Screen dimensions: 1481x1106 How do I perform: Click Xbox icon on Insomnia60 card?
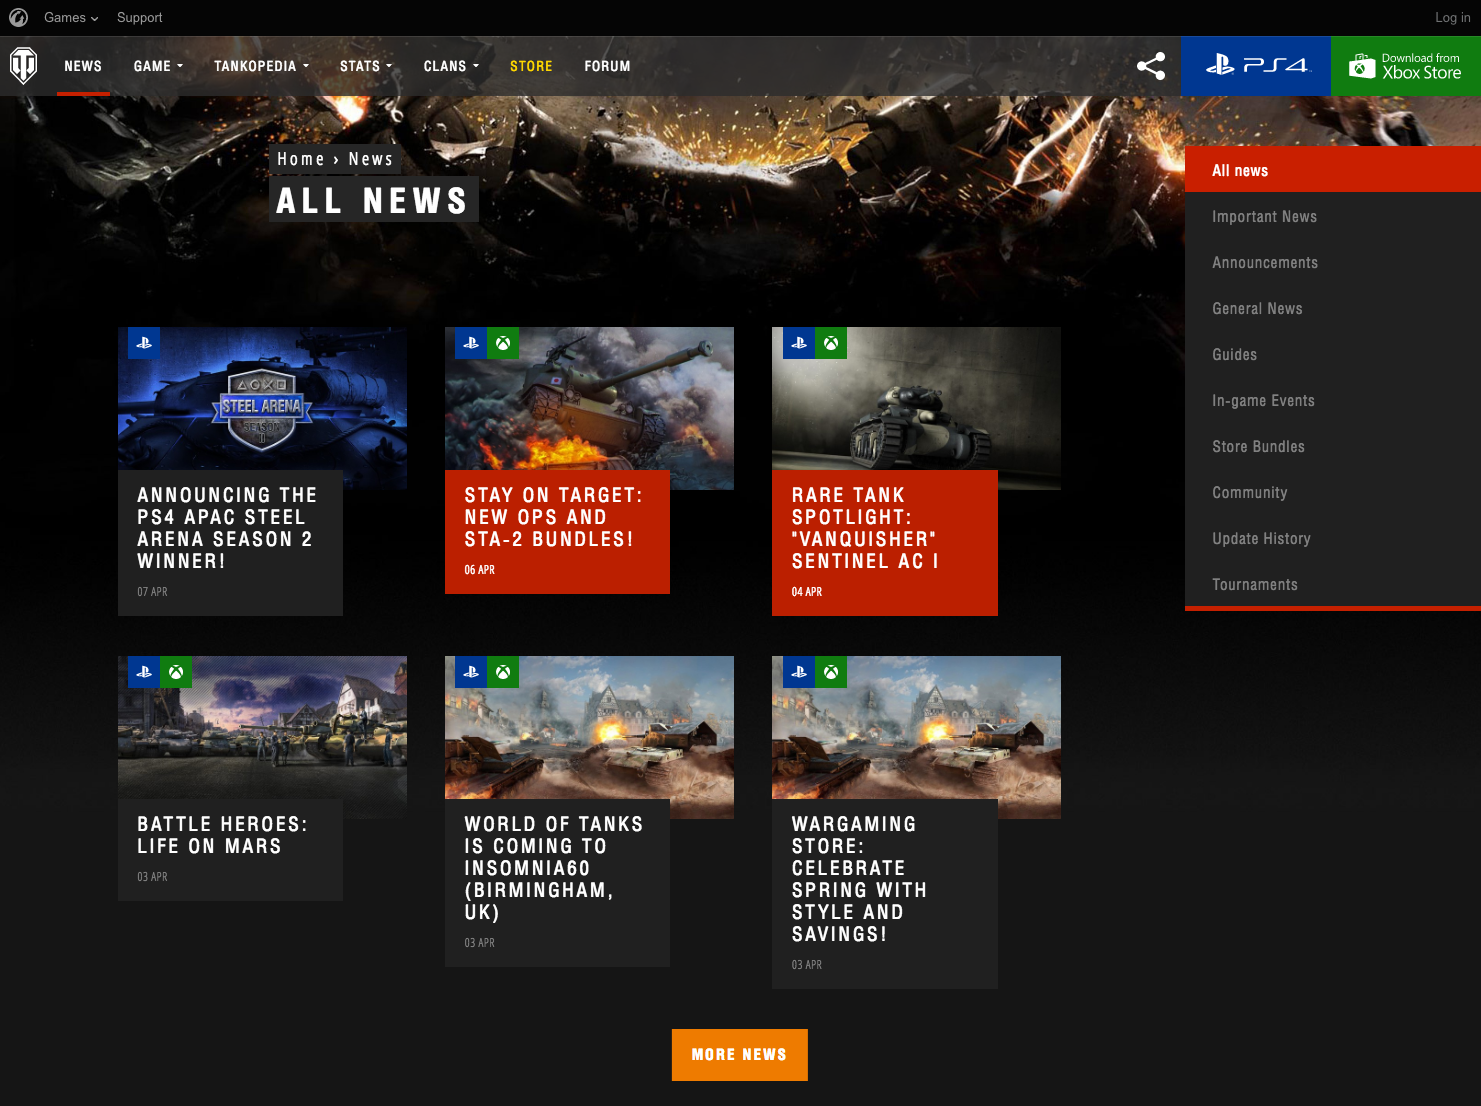503,672
